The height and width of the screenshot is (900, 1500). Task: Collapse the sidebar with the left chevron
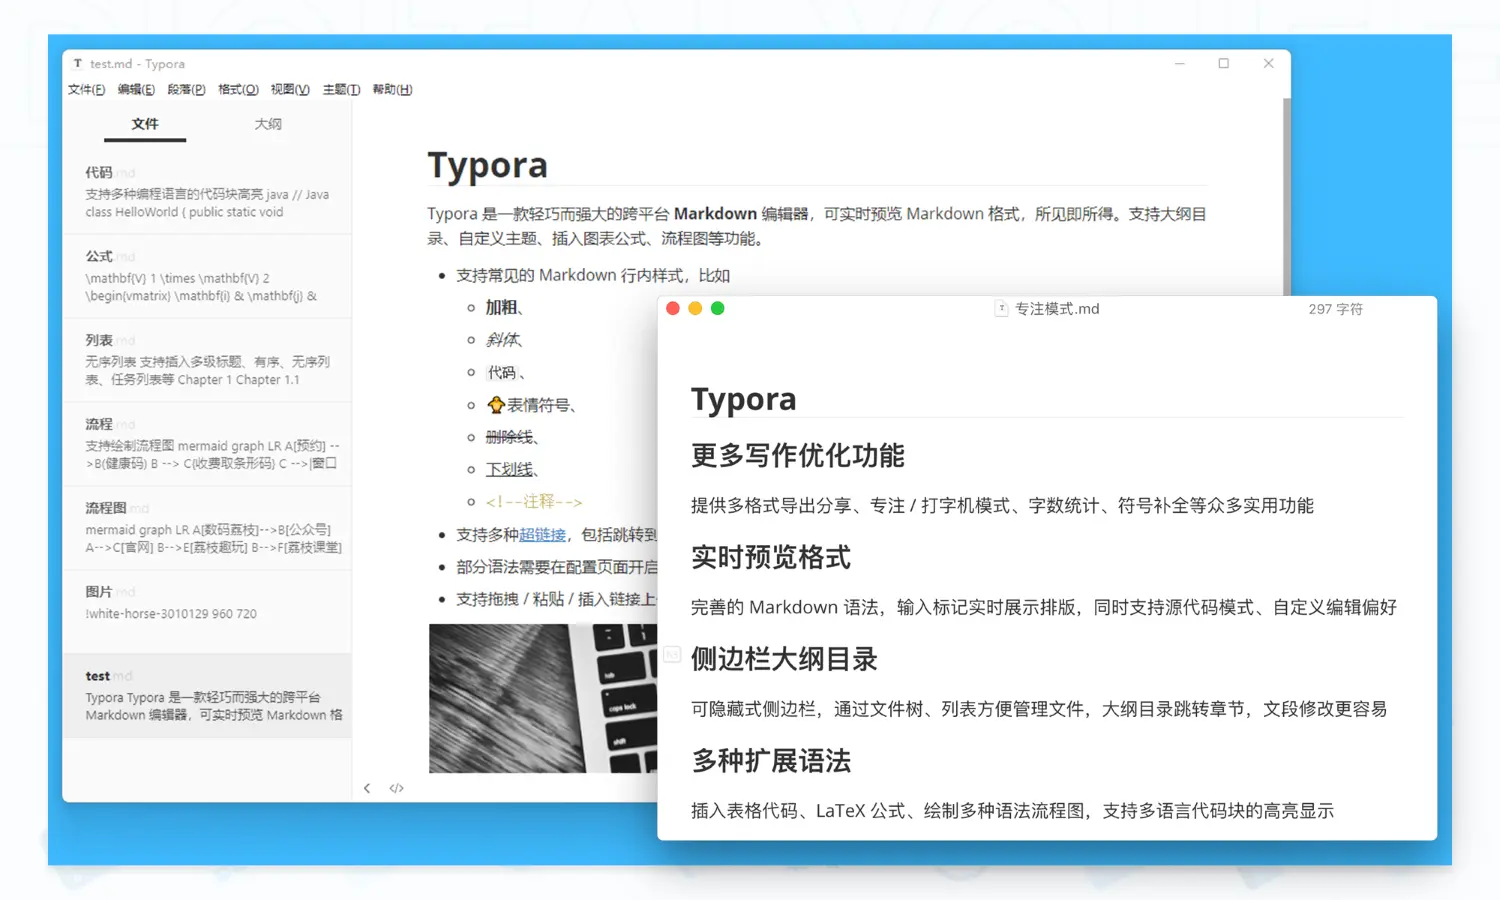[x=367, y=787]
